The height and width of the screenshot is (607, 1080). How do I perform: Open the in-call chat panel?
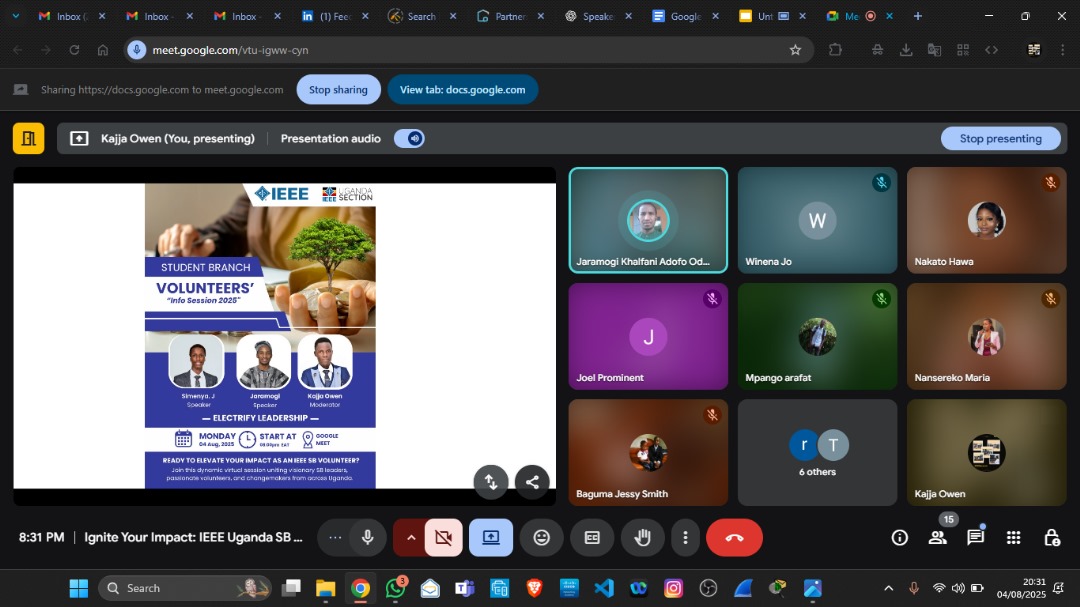click(x=975, y=537)
